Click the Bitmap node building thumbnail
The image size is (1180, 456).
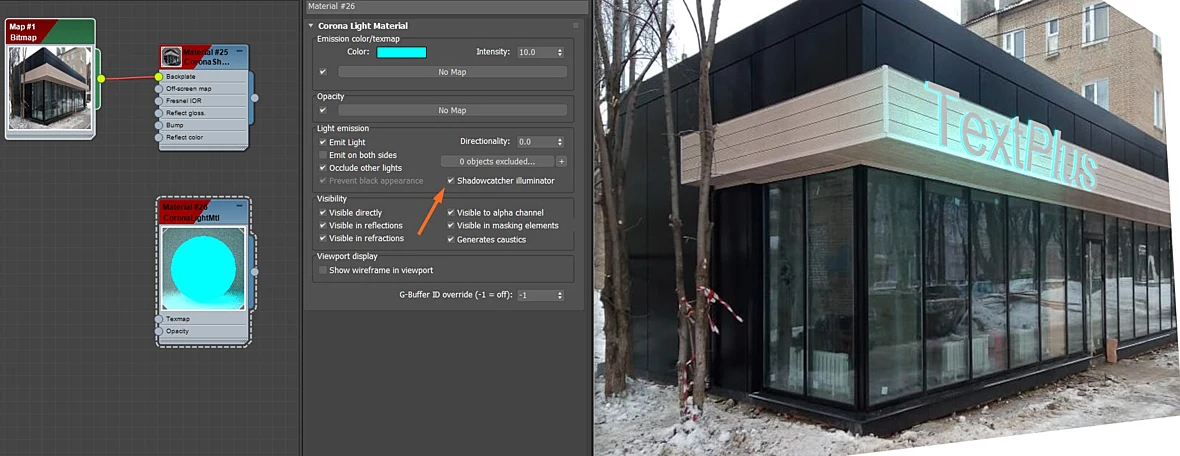click(50, 87)
